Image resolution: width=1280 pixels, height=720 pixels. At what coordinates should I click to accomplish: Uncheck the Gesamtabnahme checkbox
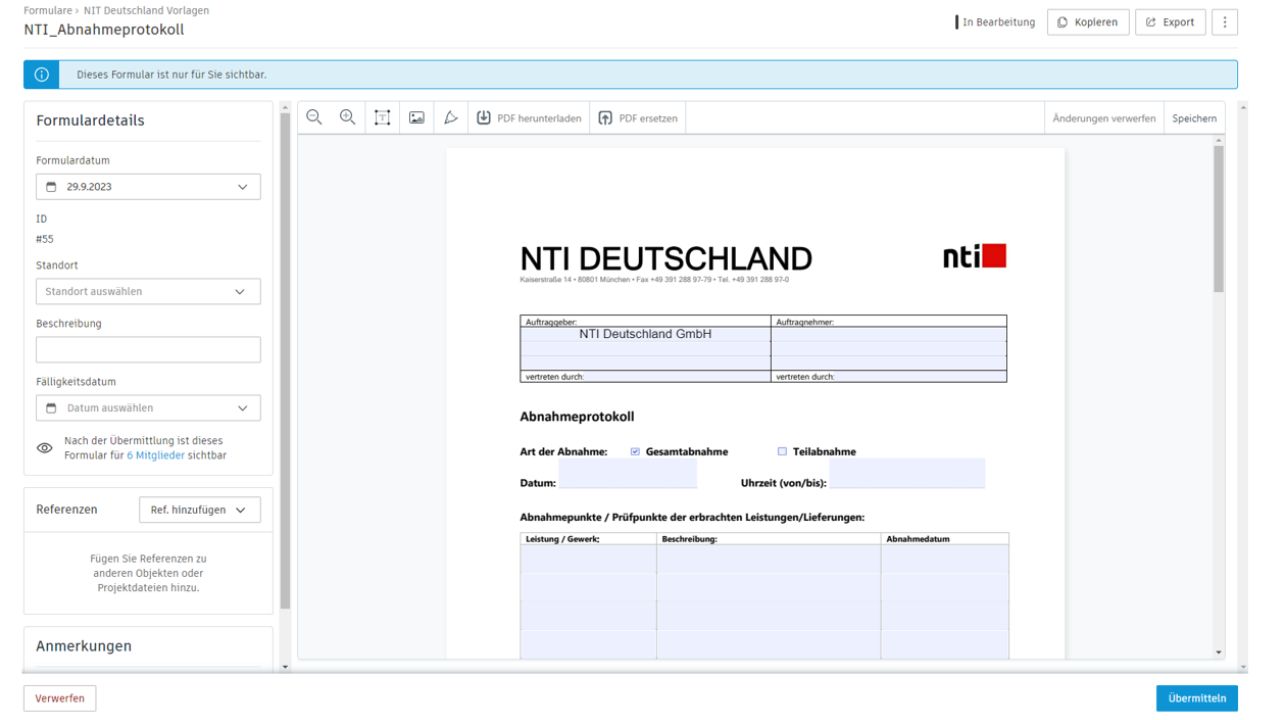click(x=635, y=451)
